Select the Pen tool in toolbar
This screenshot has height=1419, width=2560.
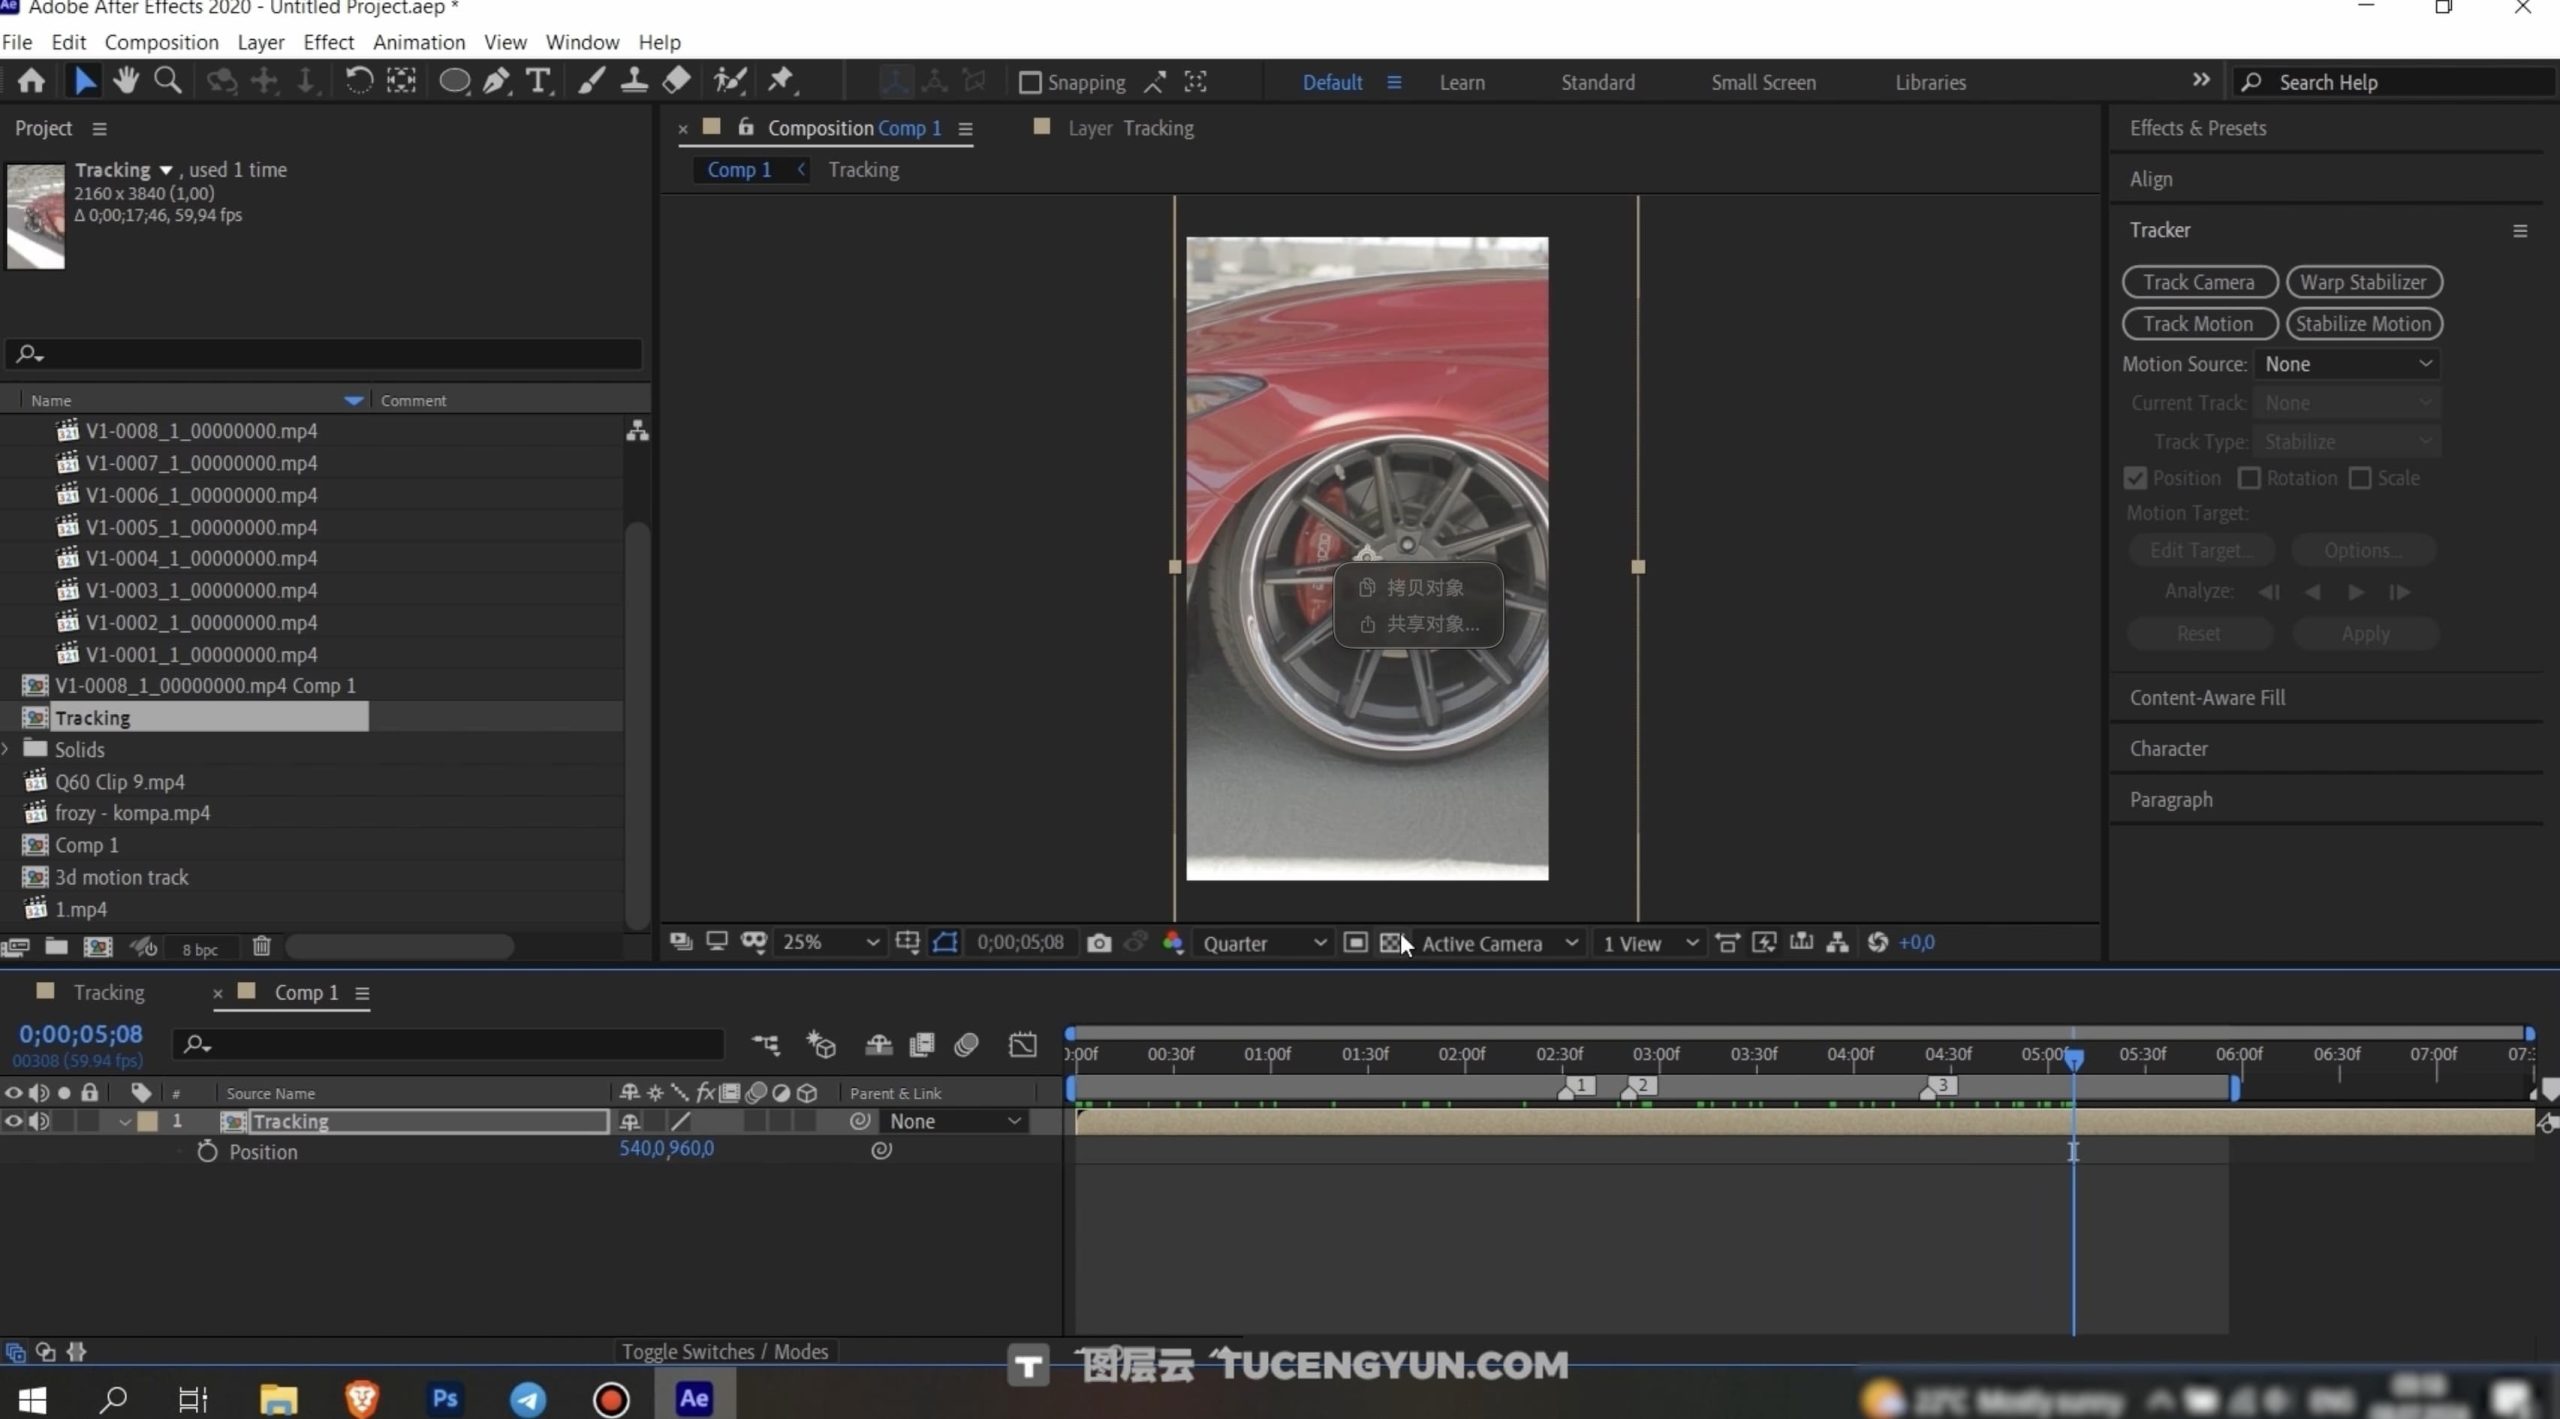click(x=496, y=81)
